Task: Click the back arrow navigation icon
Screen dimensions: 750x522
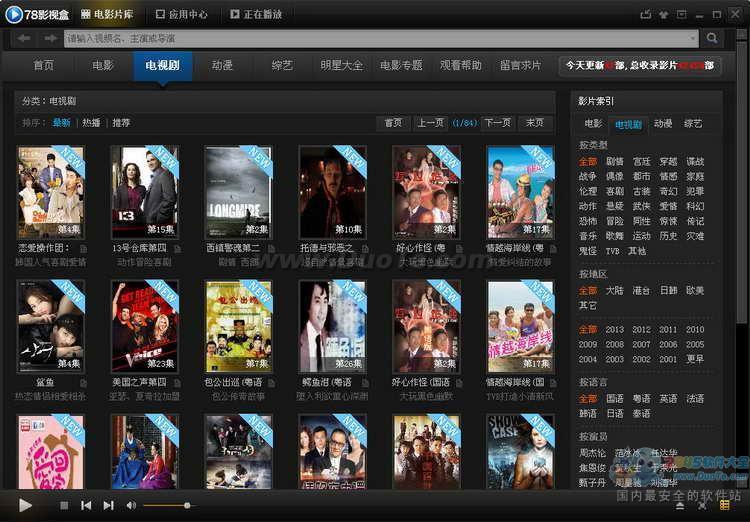Action: [24, 38]
